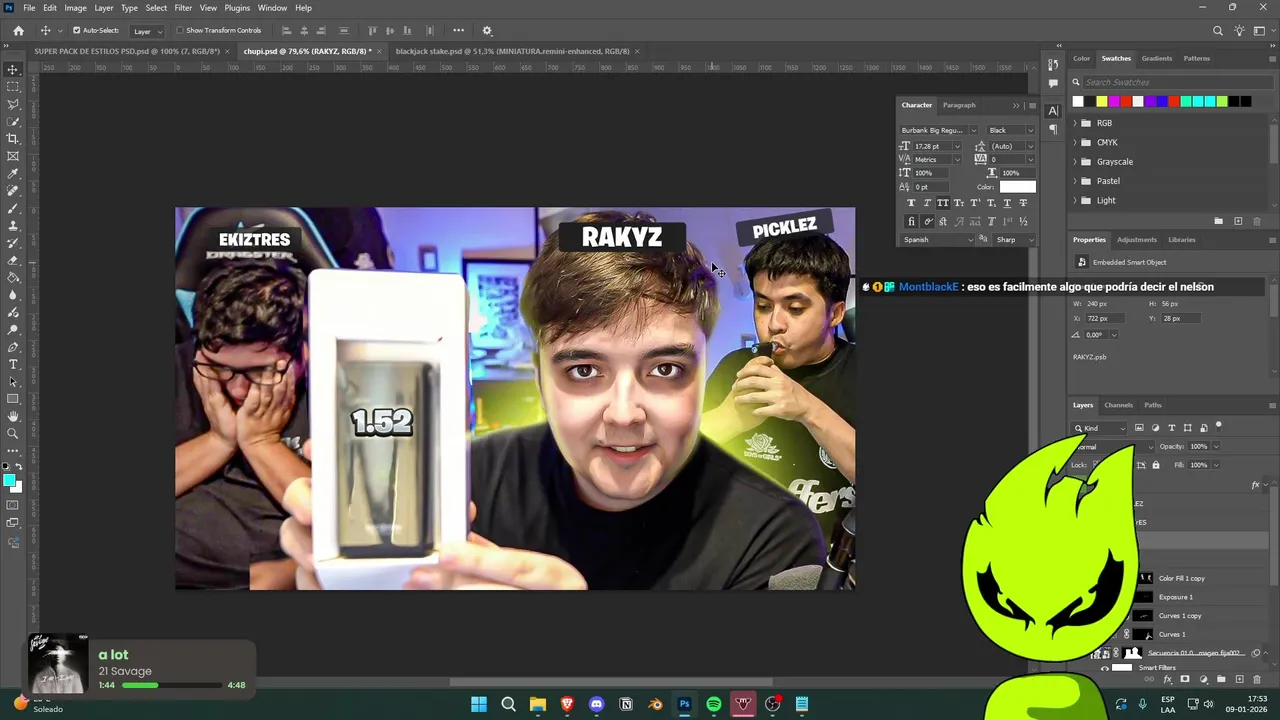
Task: Create a new layer in Layers panel
Action: (x=1239, y=679)
